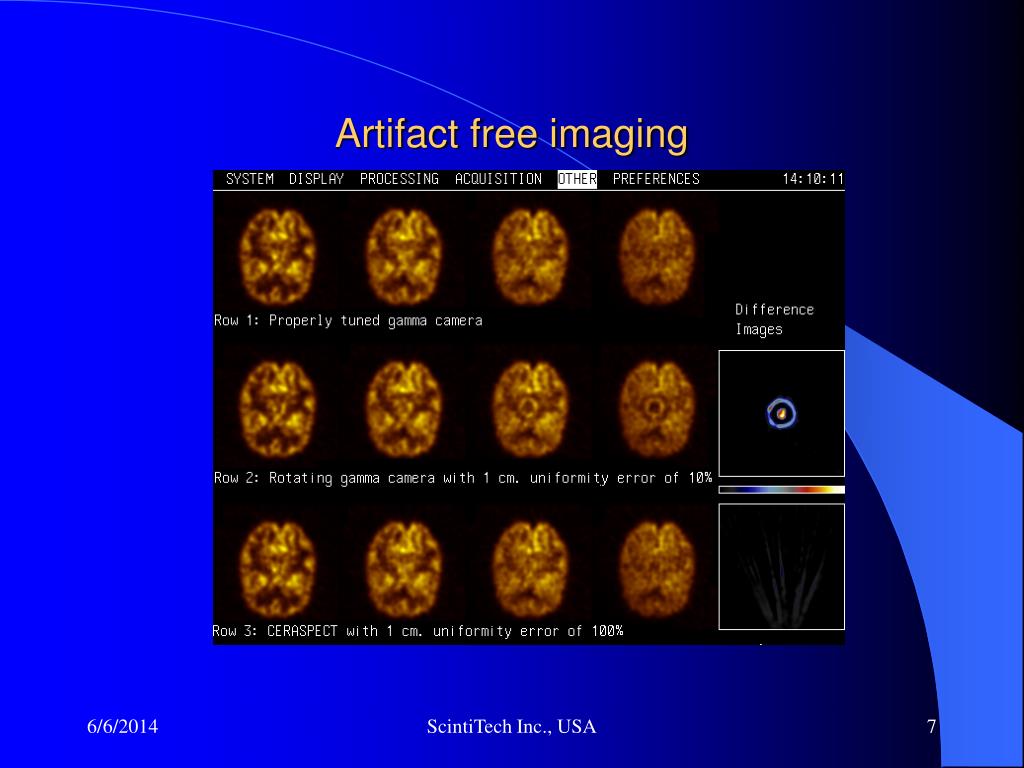This screenshot has height=768, width=1024.
Task: Select the second brain scan in Row 2
Action: 404,409
